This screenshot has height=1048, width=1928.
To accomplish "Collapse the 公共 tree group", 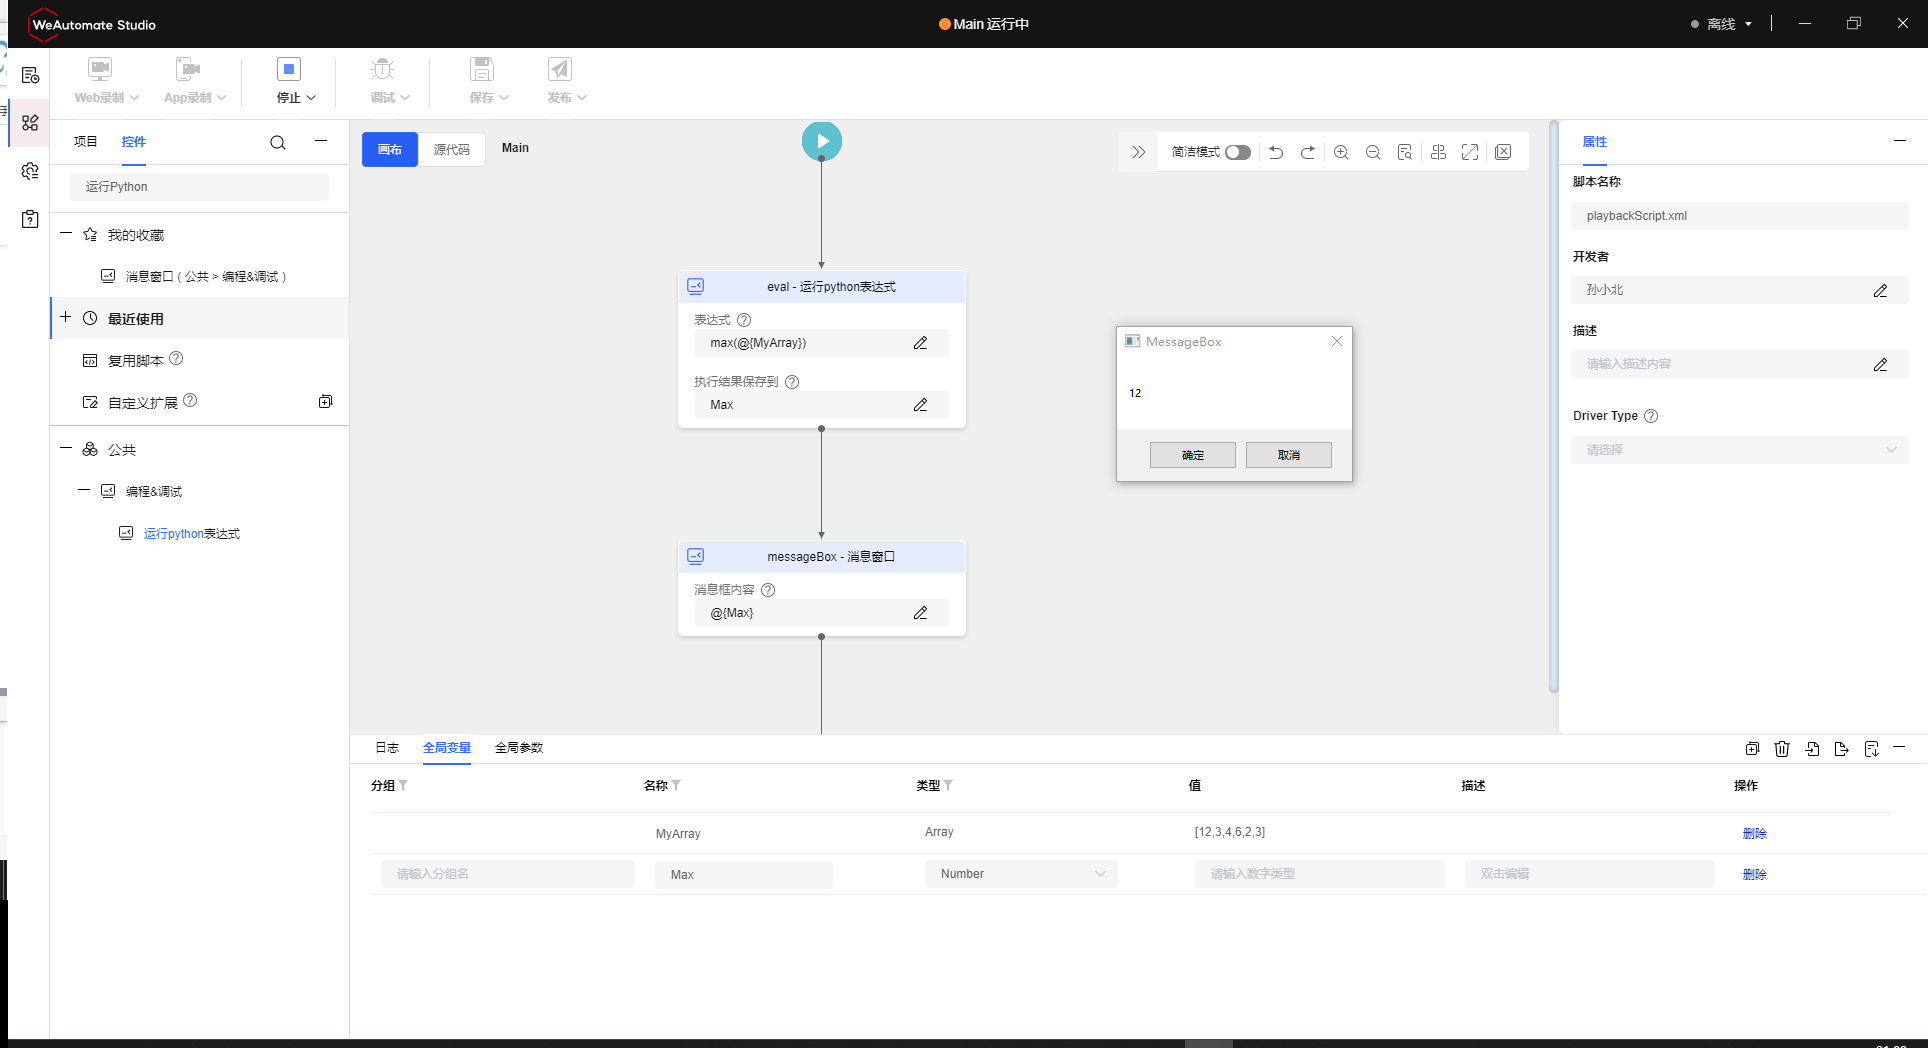I will click(66, 449).
